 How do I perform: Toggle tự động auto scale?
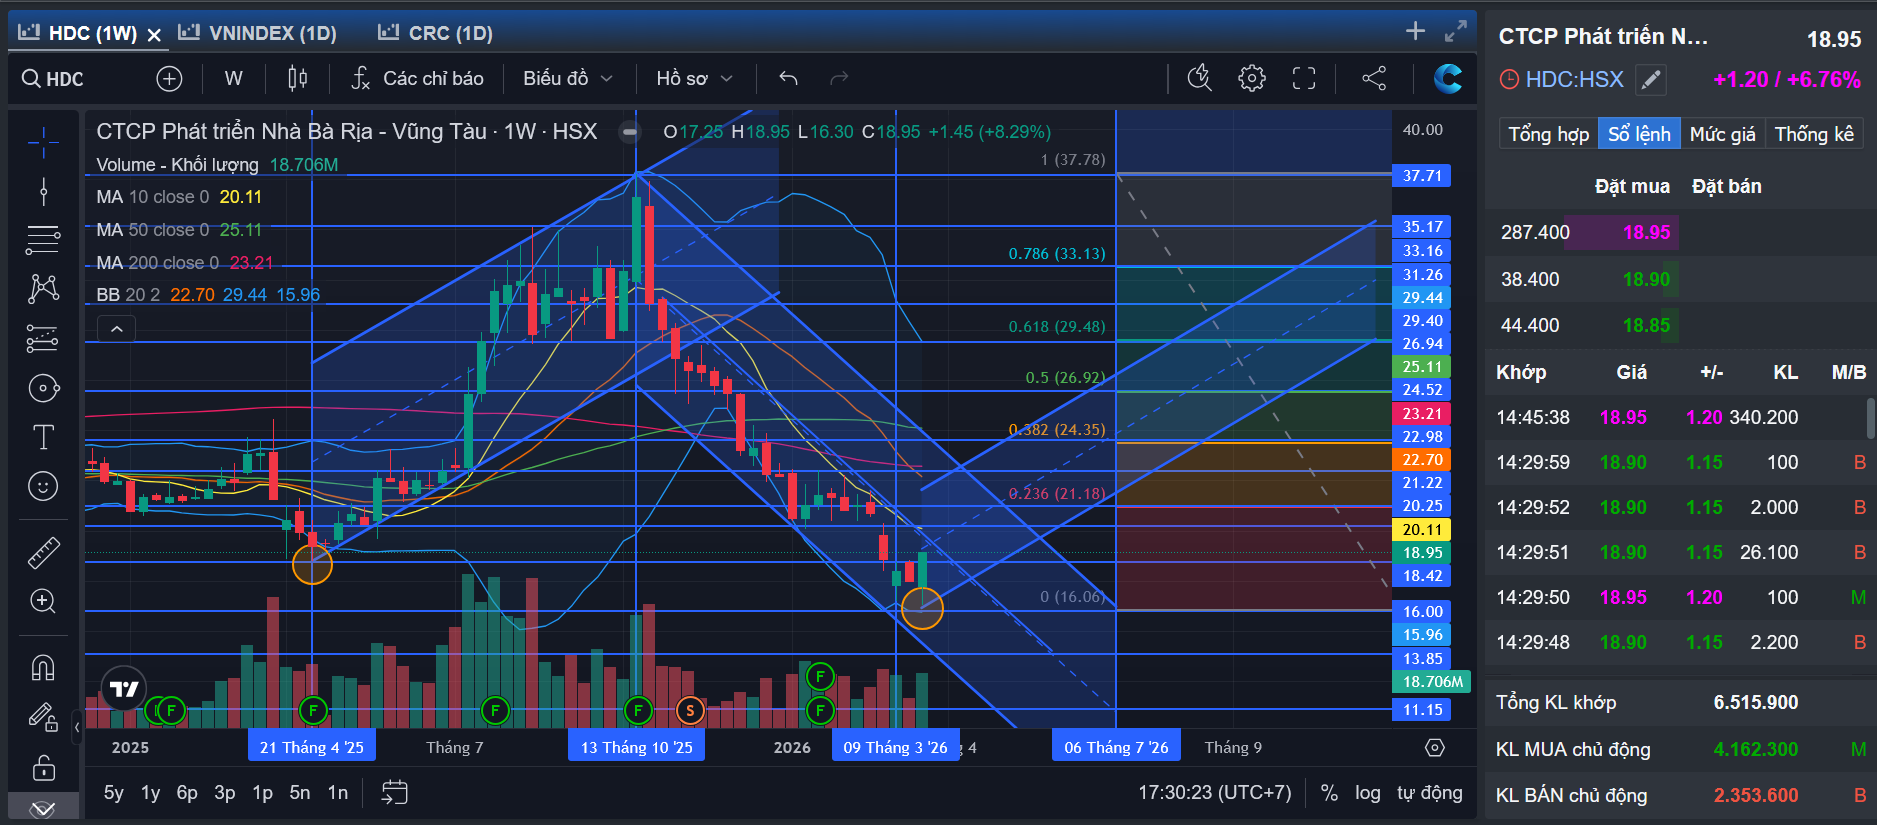coord(1430,793)
